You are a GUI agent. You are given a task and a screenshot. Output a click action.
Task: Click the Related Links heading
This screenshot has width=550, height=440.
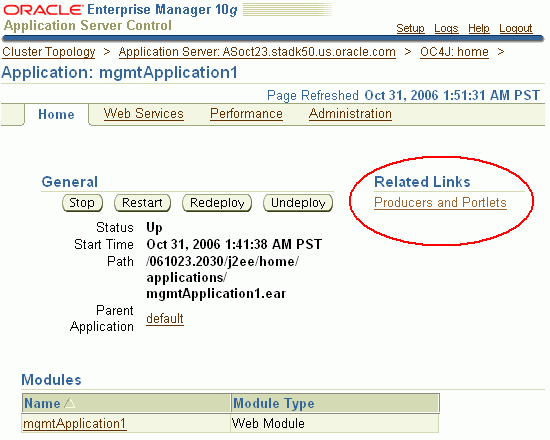coord(422,182)
